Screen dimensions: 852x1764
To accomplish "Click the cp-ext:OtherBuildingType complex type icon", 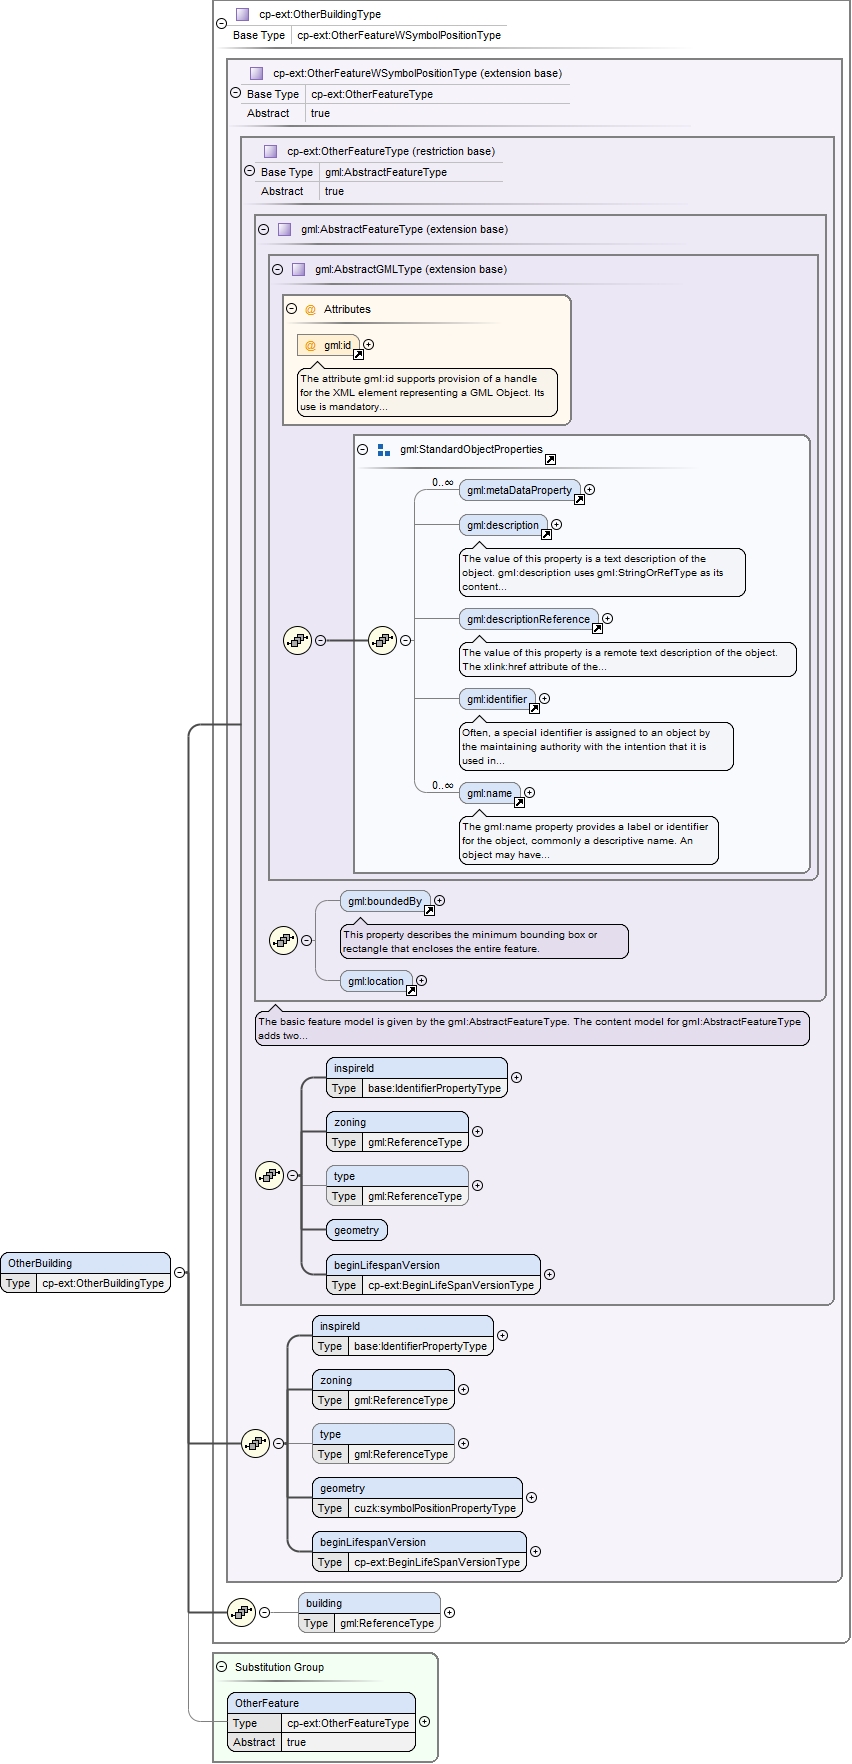I will point(242,14).
